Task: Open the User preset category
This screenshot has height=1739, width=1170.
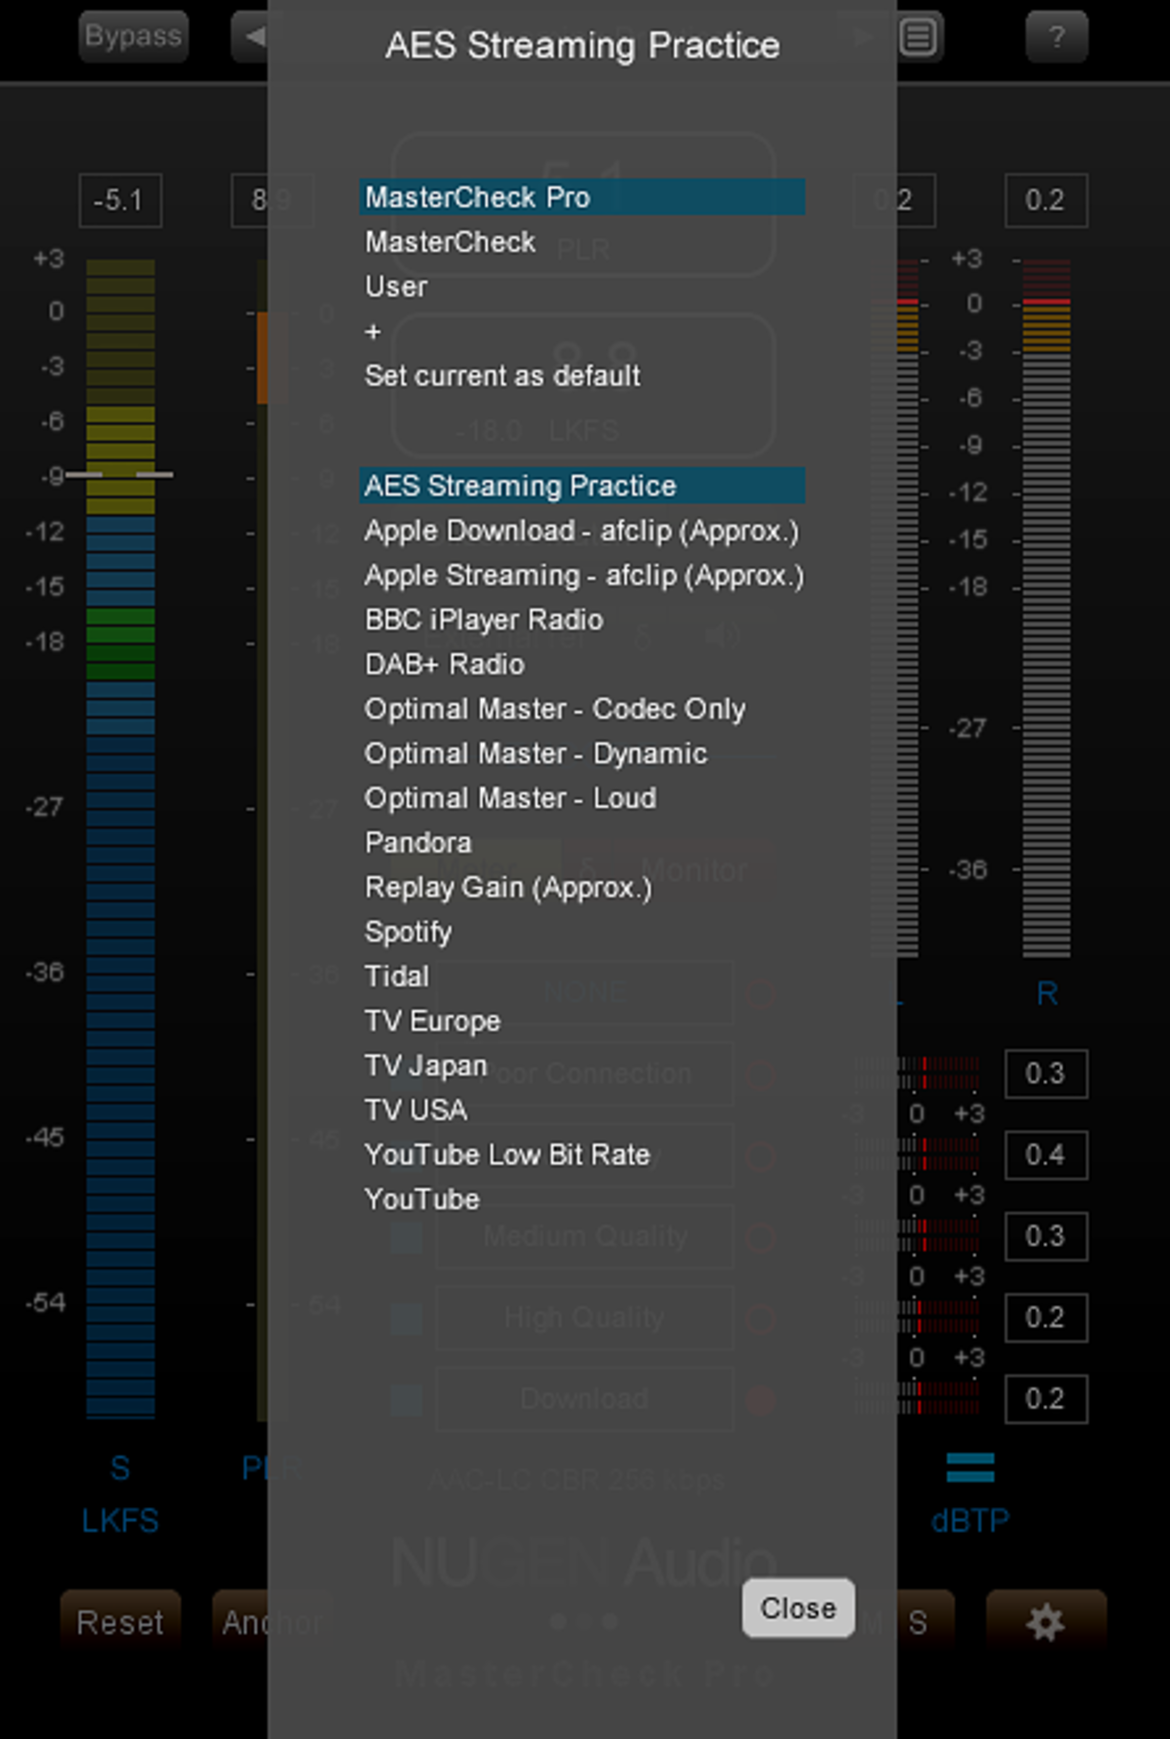Action: (582, 287)
